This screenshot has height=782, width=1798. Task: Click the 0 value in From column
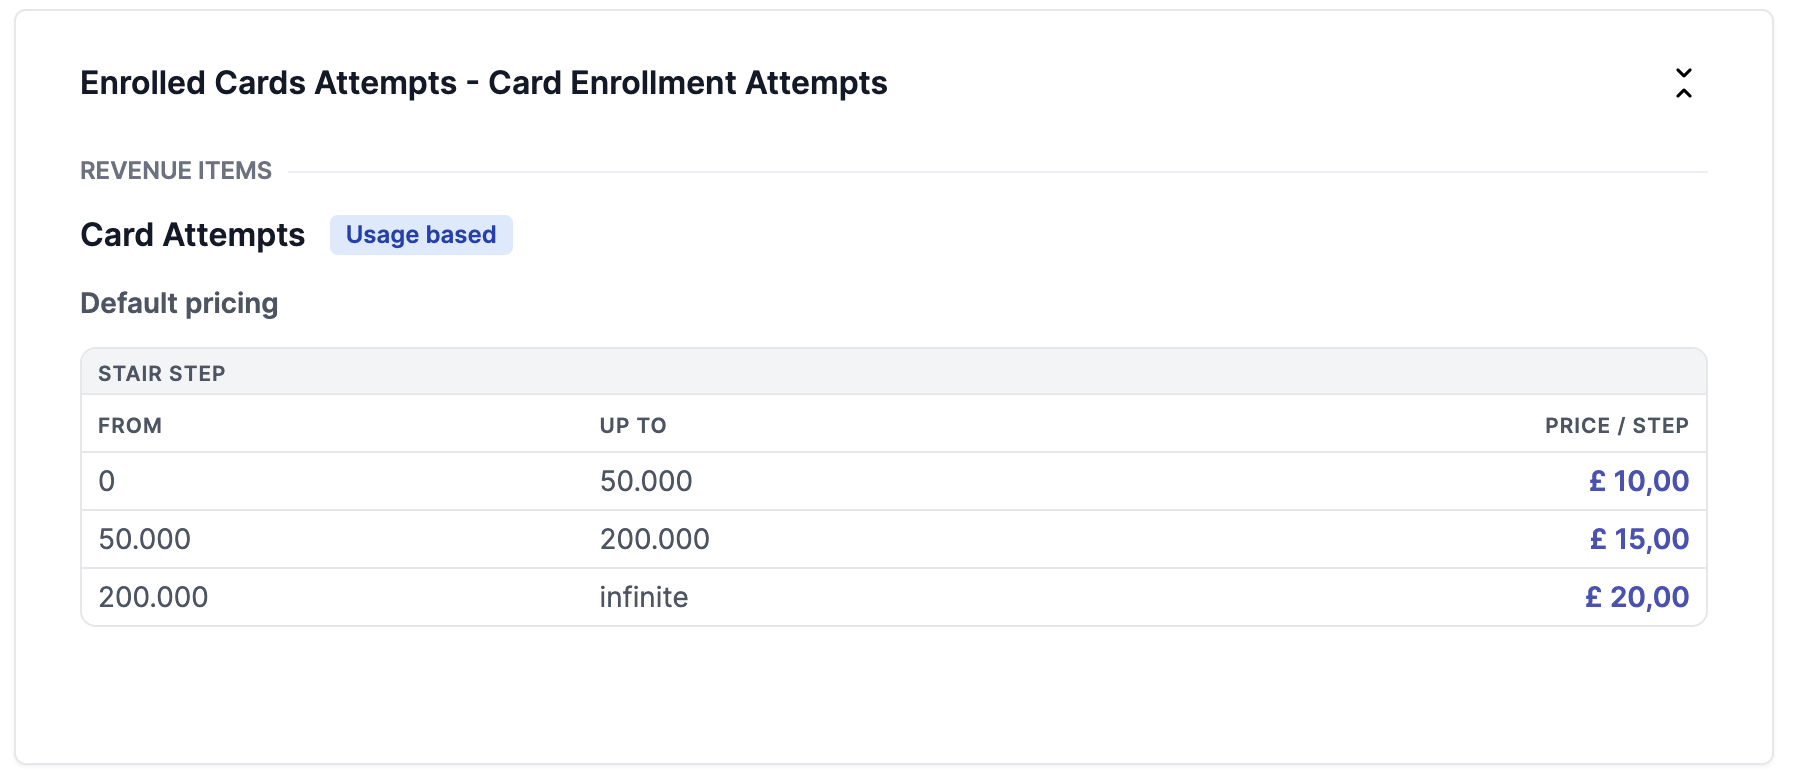tap(107, 481)
